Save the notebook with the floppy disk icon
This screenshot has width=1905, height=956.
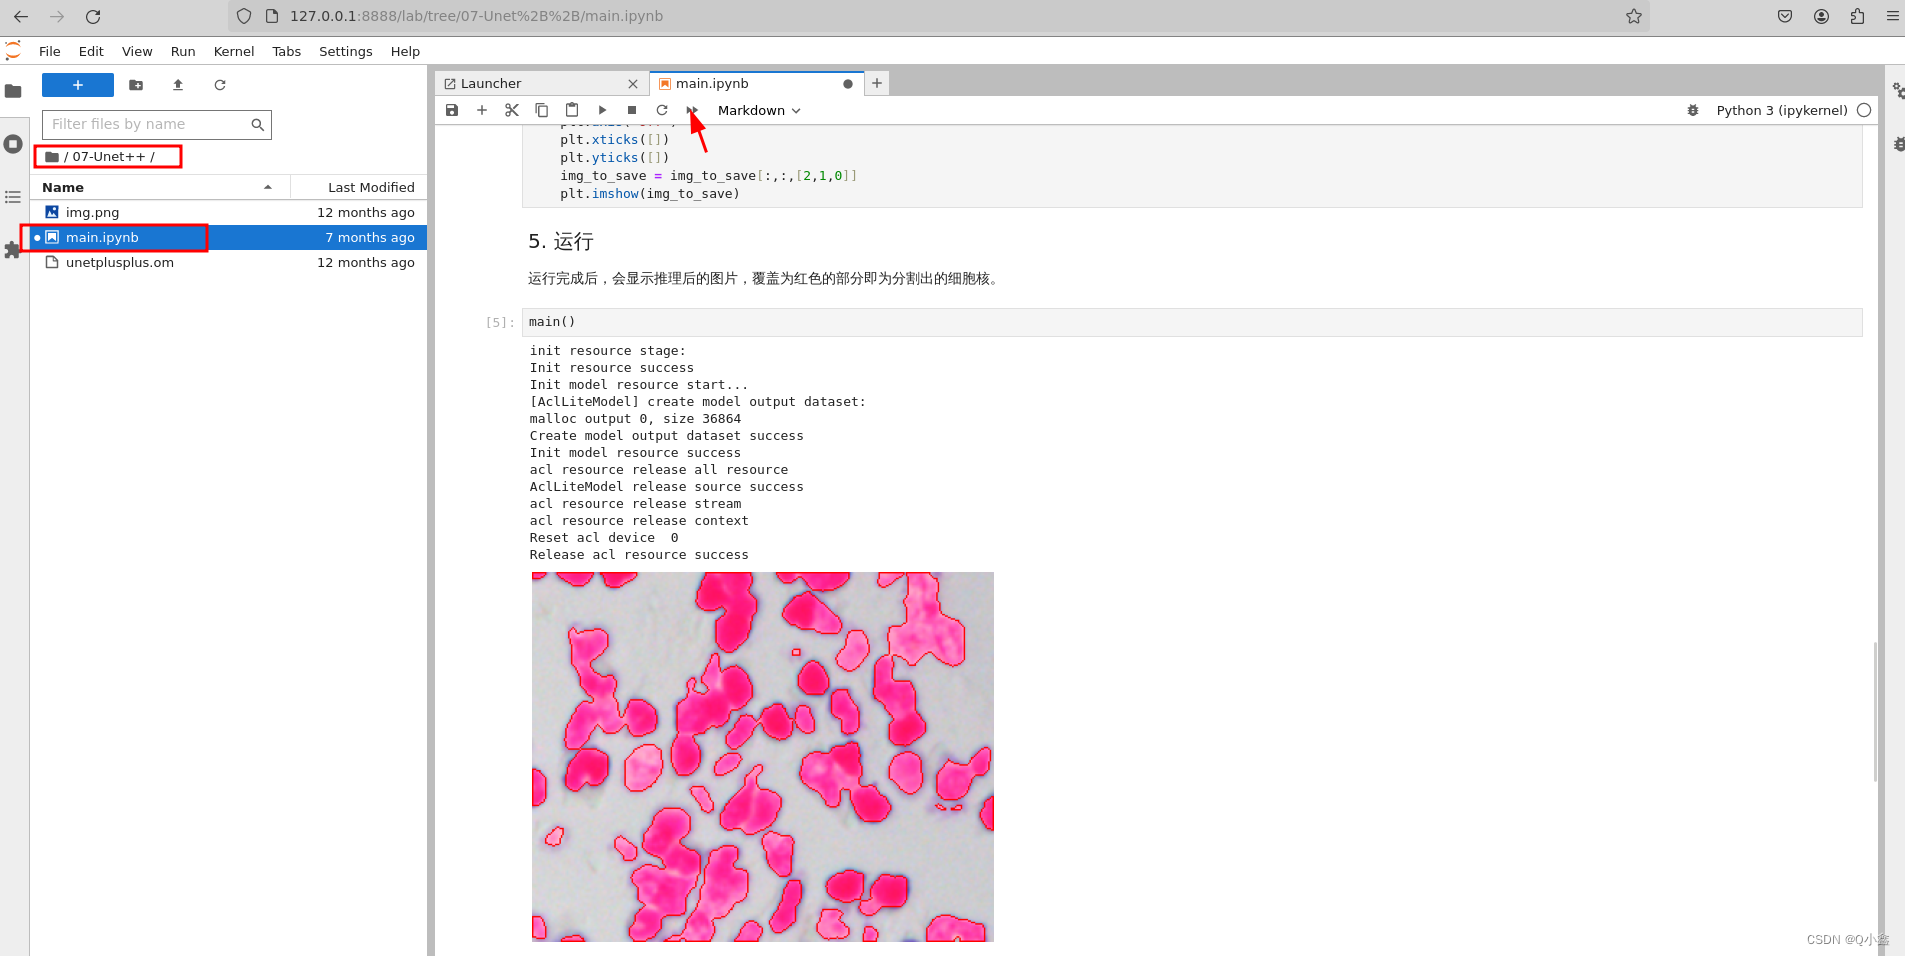(452, 110)
